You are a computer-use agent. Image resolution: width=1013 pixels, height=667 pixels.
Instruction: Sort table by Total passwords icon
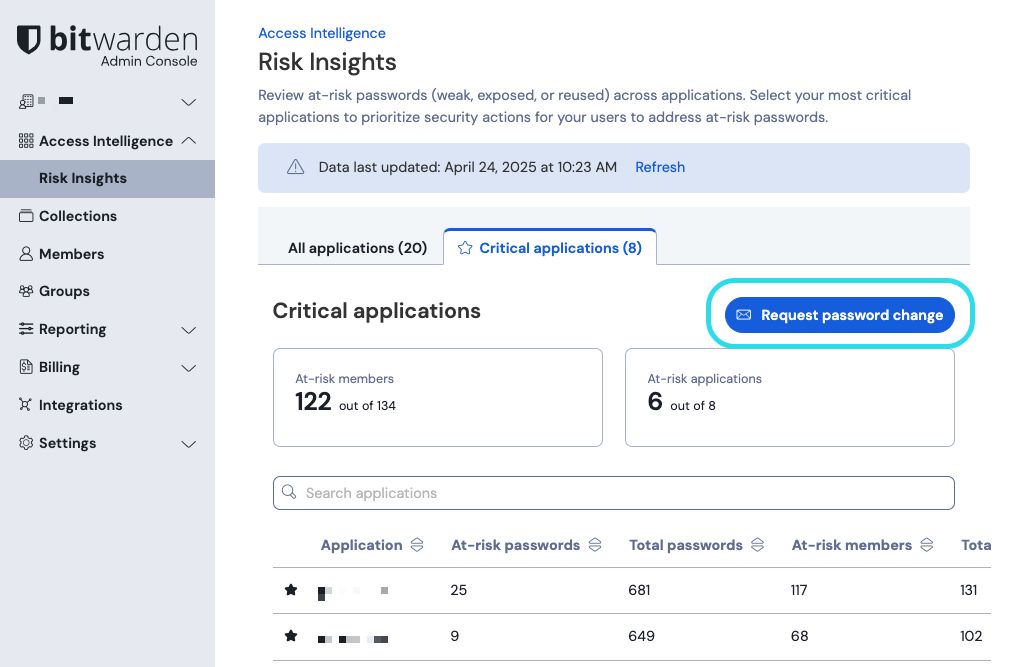click(x=757, y=545)
